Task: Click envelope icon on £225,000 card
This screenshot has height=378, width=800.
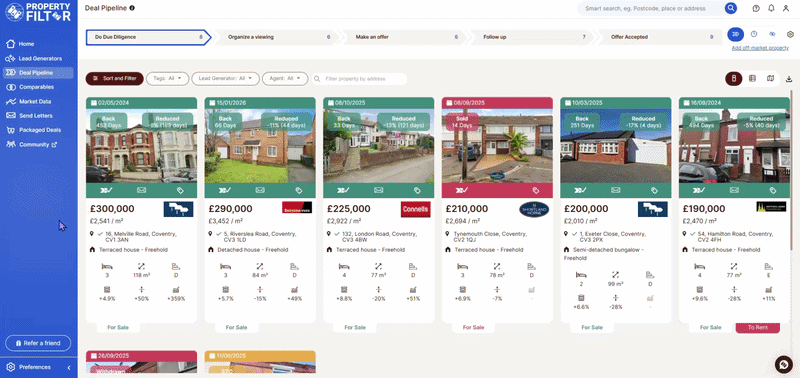Action: (379, 190)
